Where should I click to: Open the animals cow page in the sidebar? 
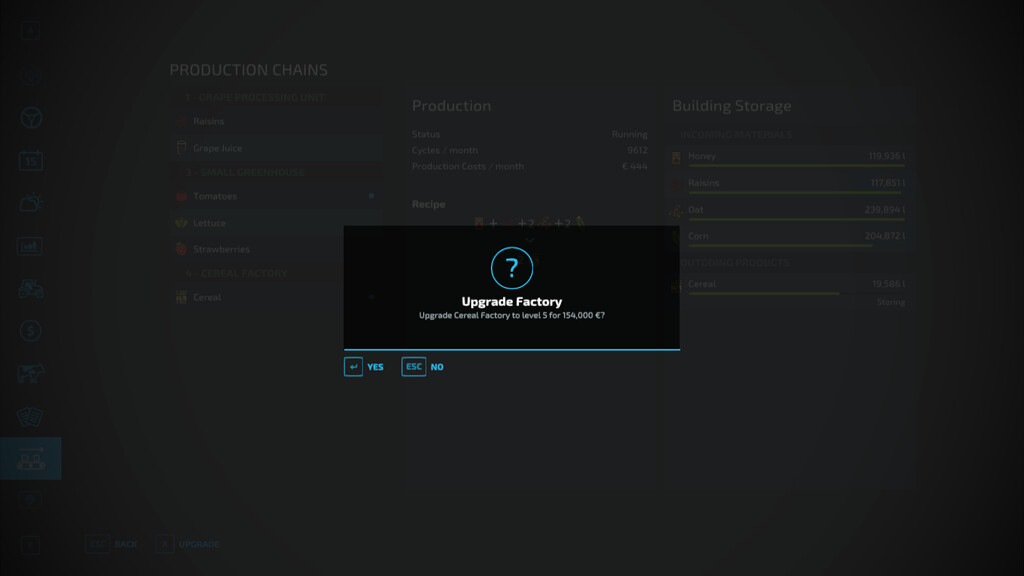pos(31,374)
